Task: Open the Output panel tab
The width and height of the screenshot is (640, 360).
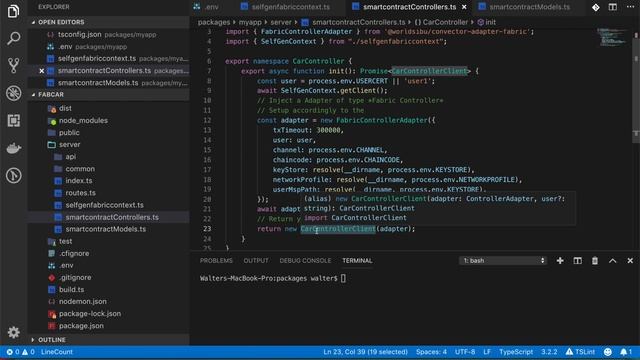Action: (x=256, y=260)
